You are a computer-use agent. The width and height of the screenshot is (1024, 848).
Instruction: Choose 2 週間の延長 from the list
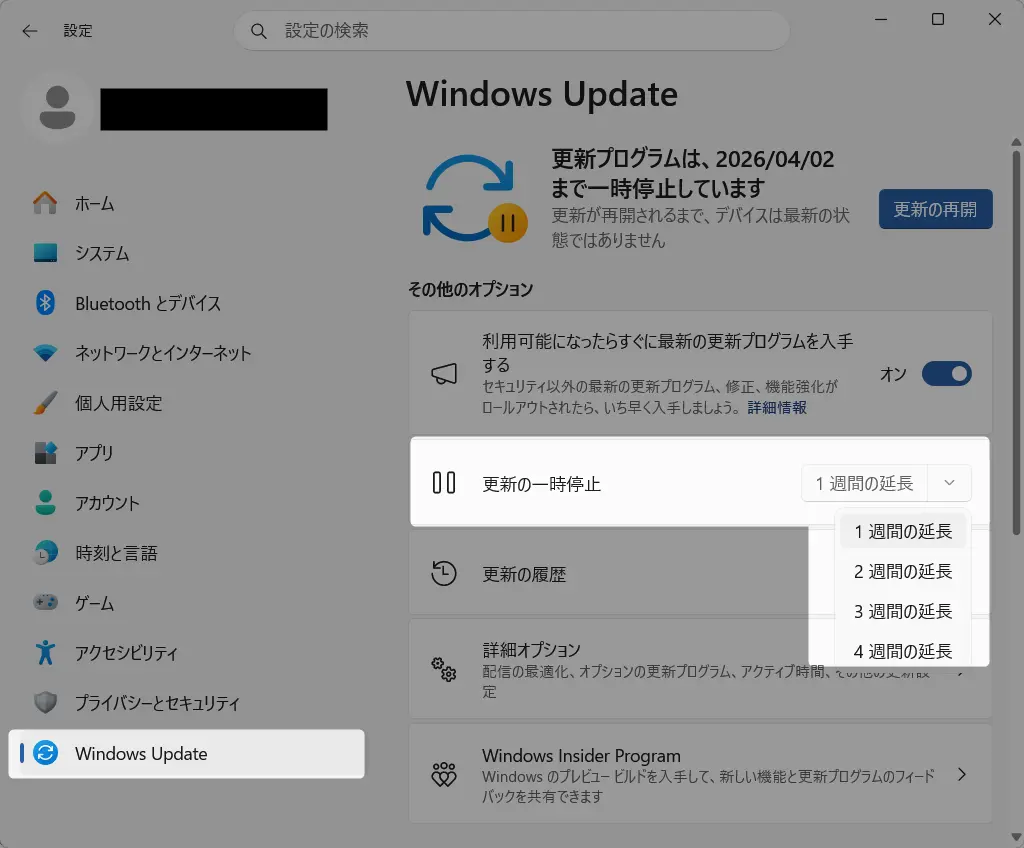tap(902, 572)
